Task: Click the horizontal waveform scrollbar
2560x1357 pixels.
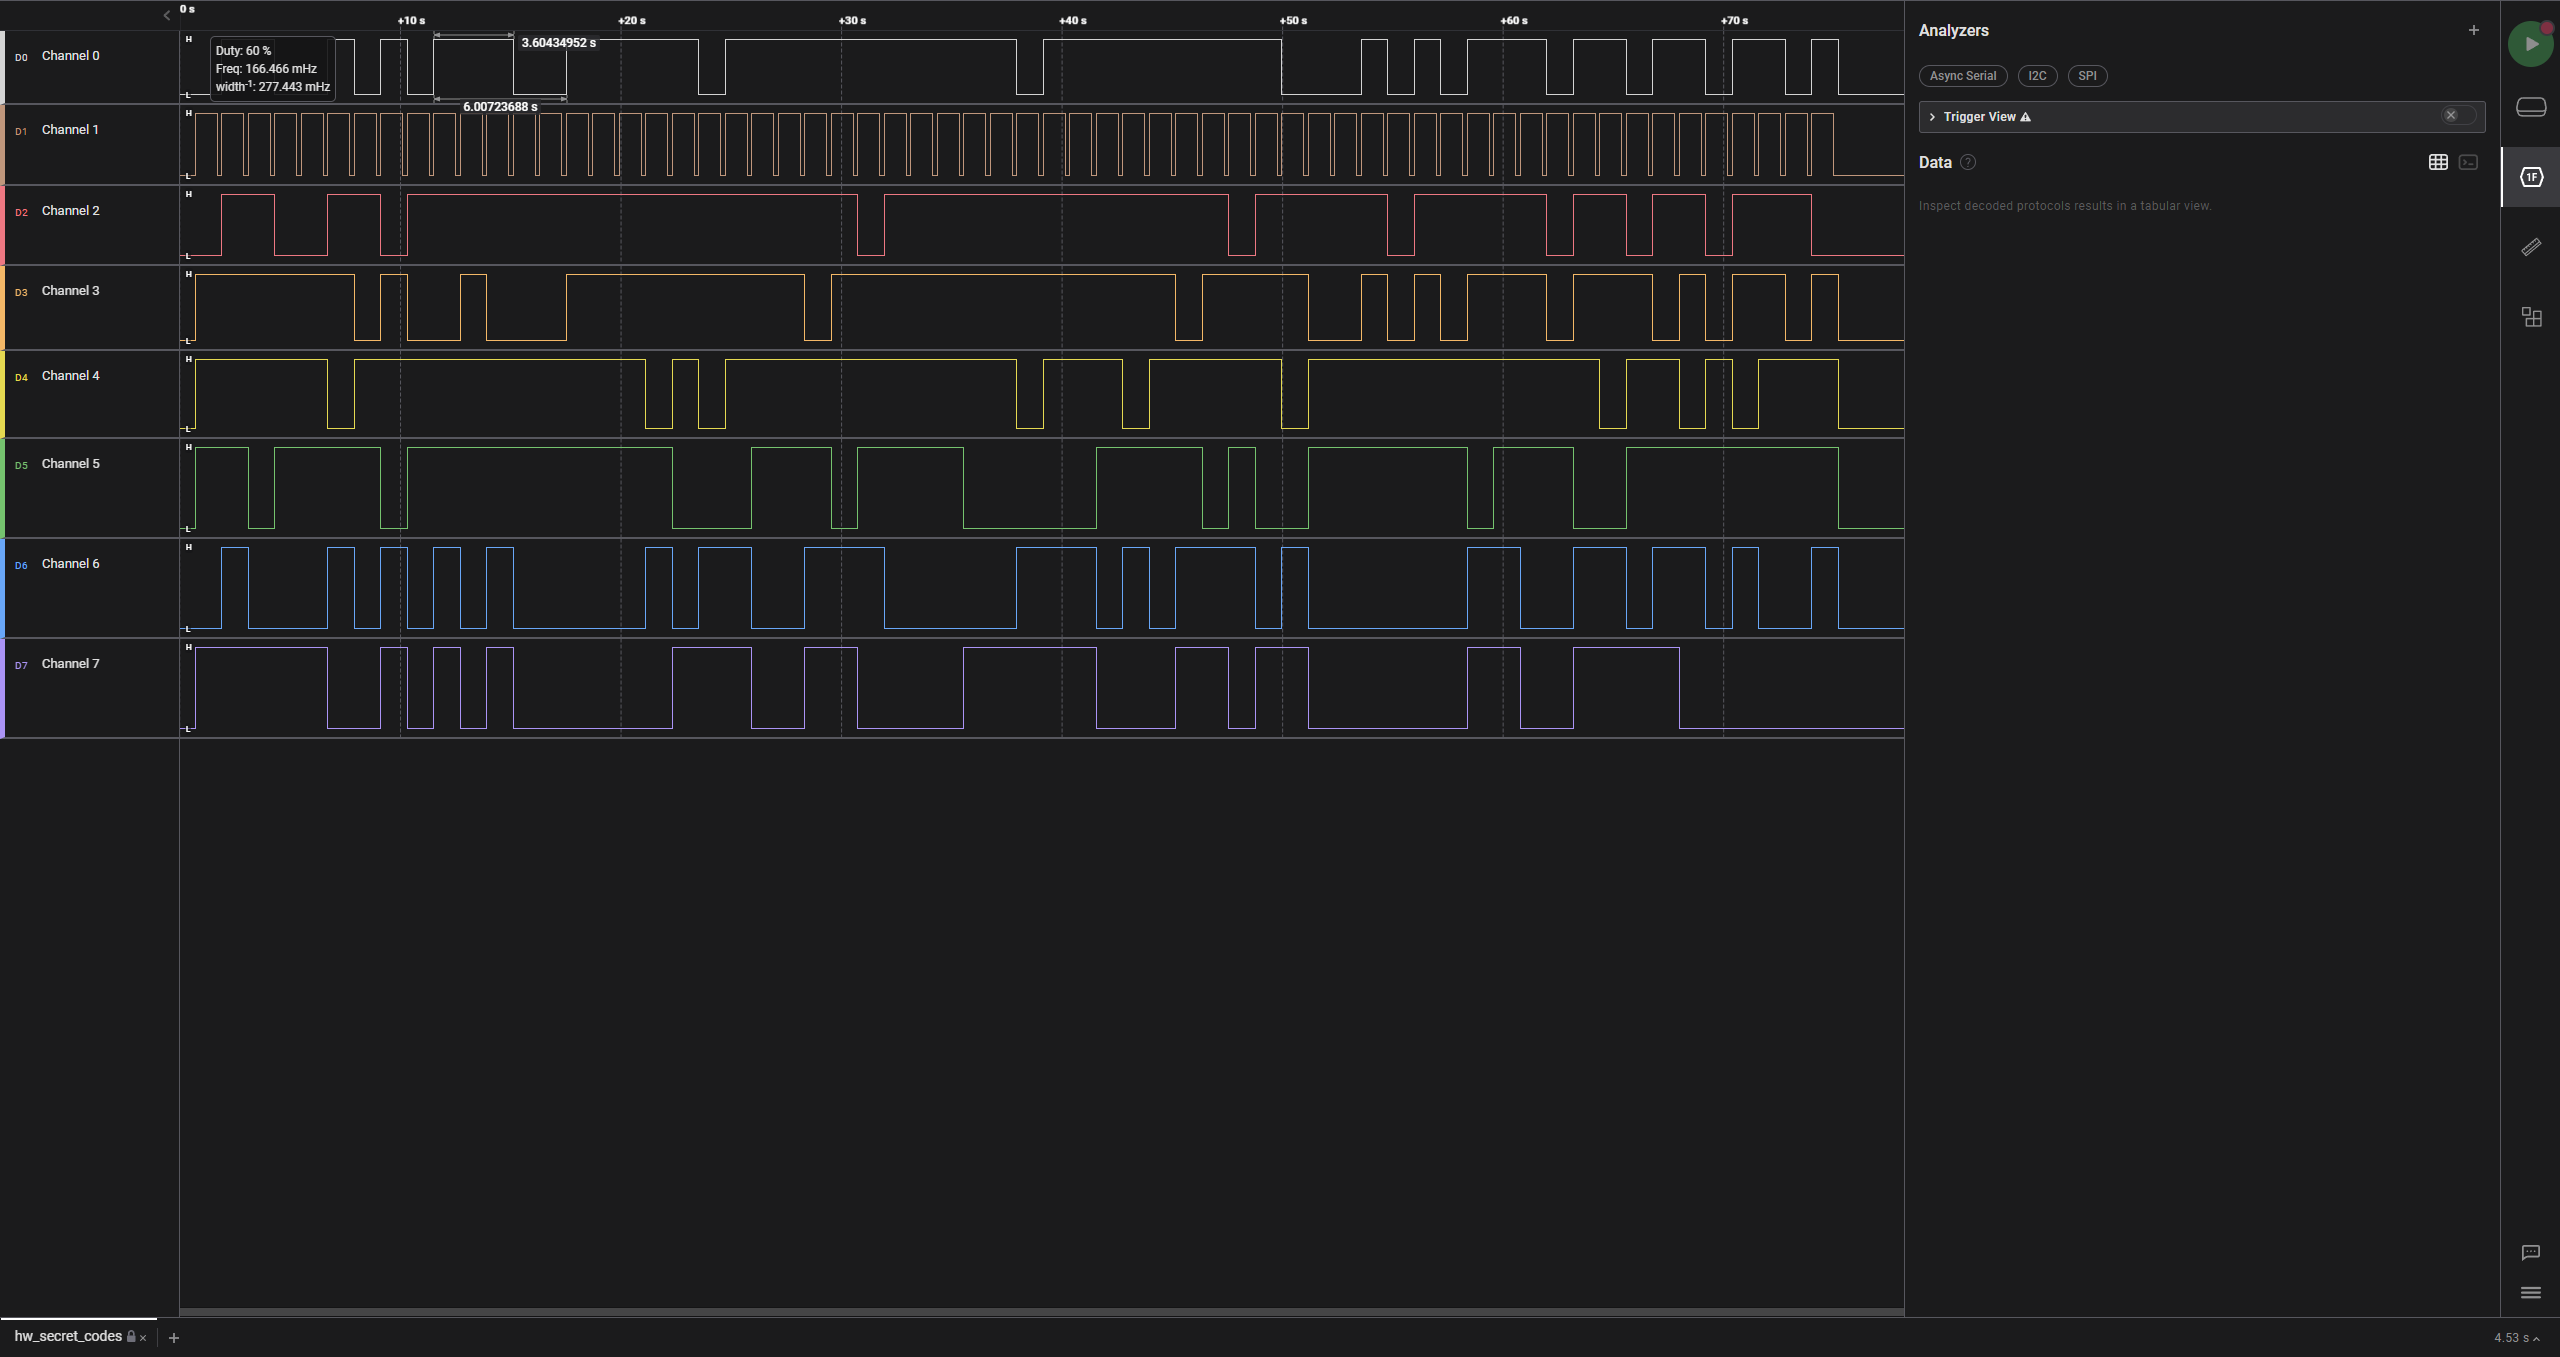Action: pos(1041,1312)
